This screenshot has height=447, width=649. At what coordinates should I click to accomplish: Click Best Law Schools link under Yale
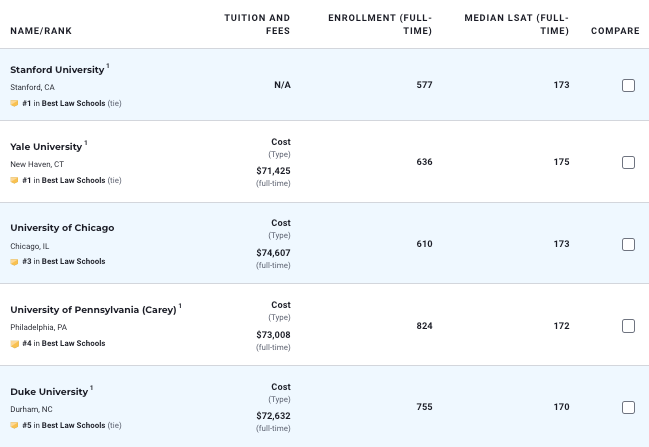pos(73,181)
